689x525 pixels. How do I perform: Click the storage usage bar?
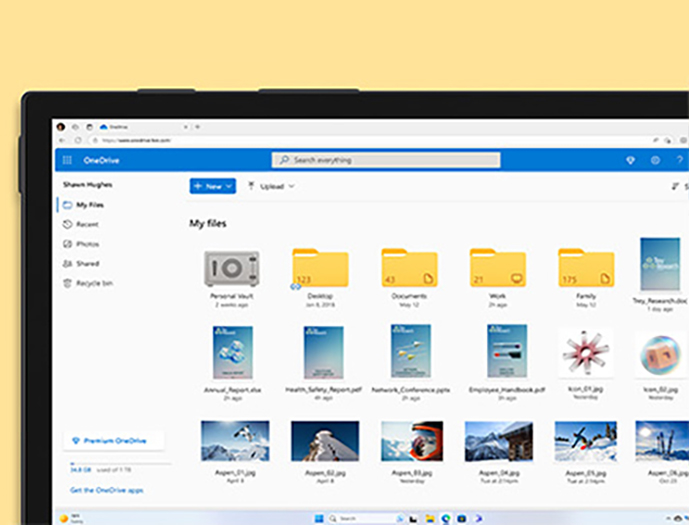(120, 463)
